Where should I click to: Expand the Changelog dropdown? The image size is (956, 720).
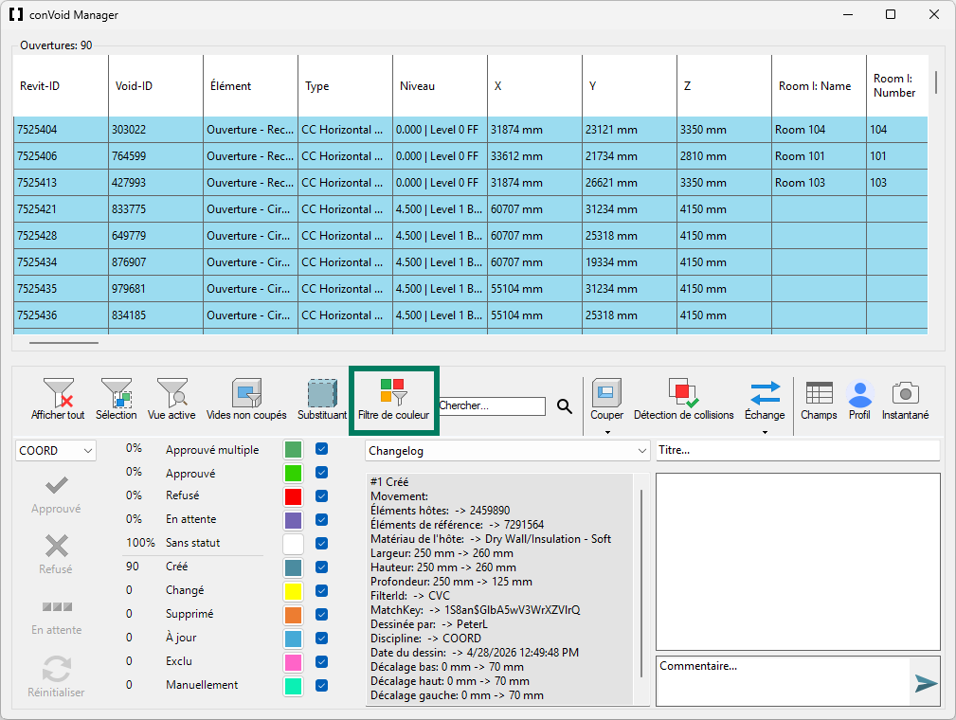pyautogui.click(x=507, y=451)
